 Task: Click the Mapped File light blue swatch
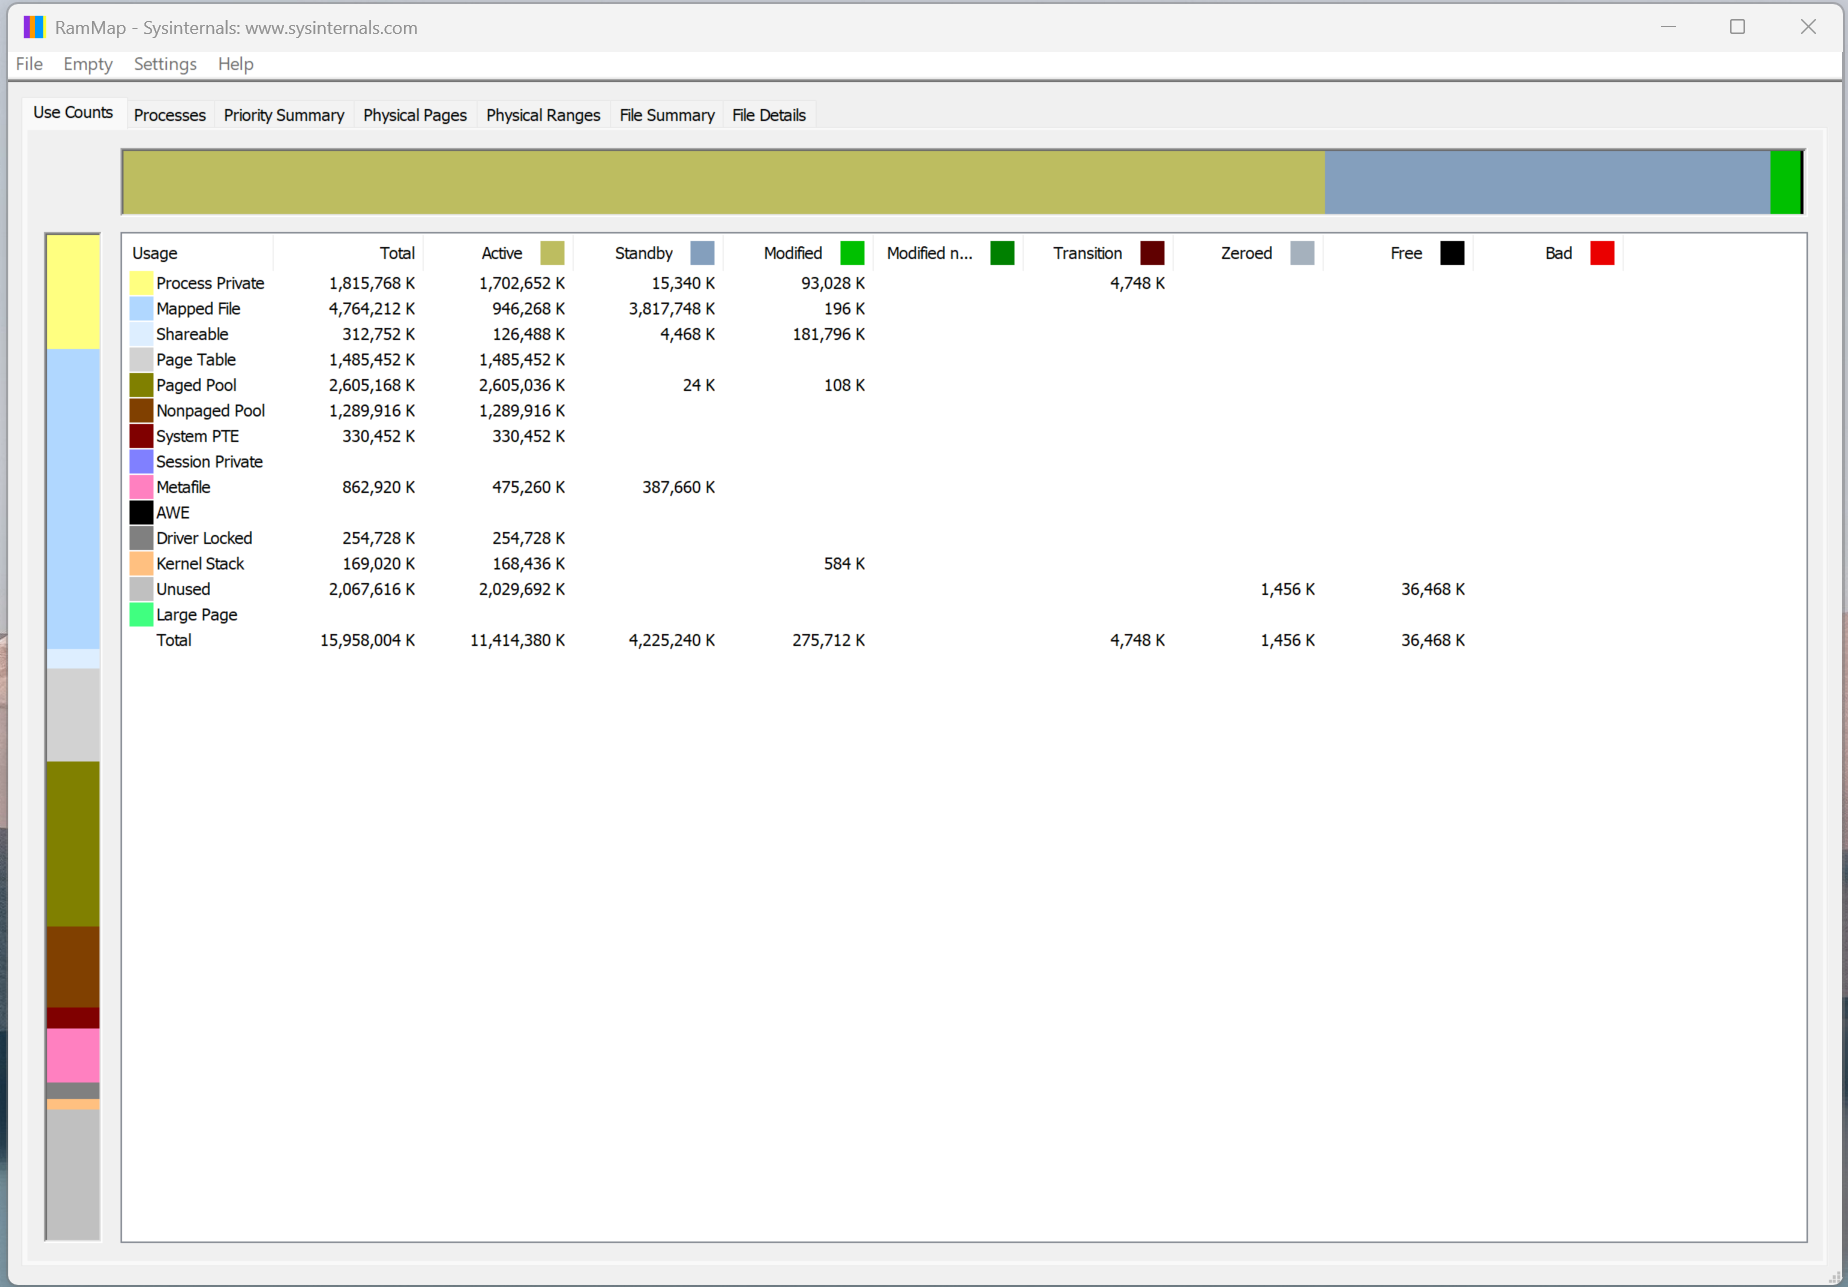[141, 309]
